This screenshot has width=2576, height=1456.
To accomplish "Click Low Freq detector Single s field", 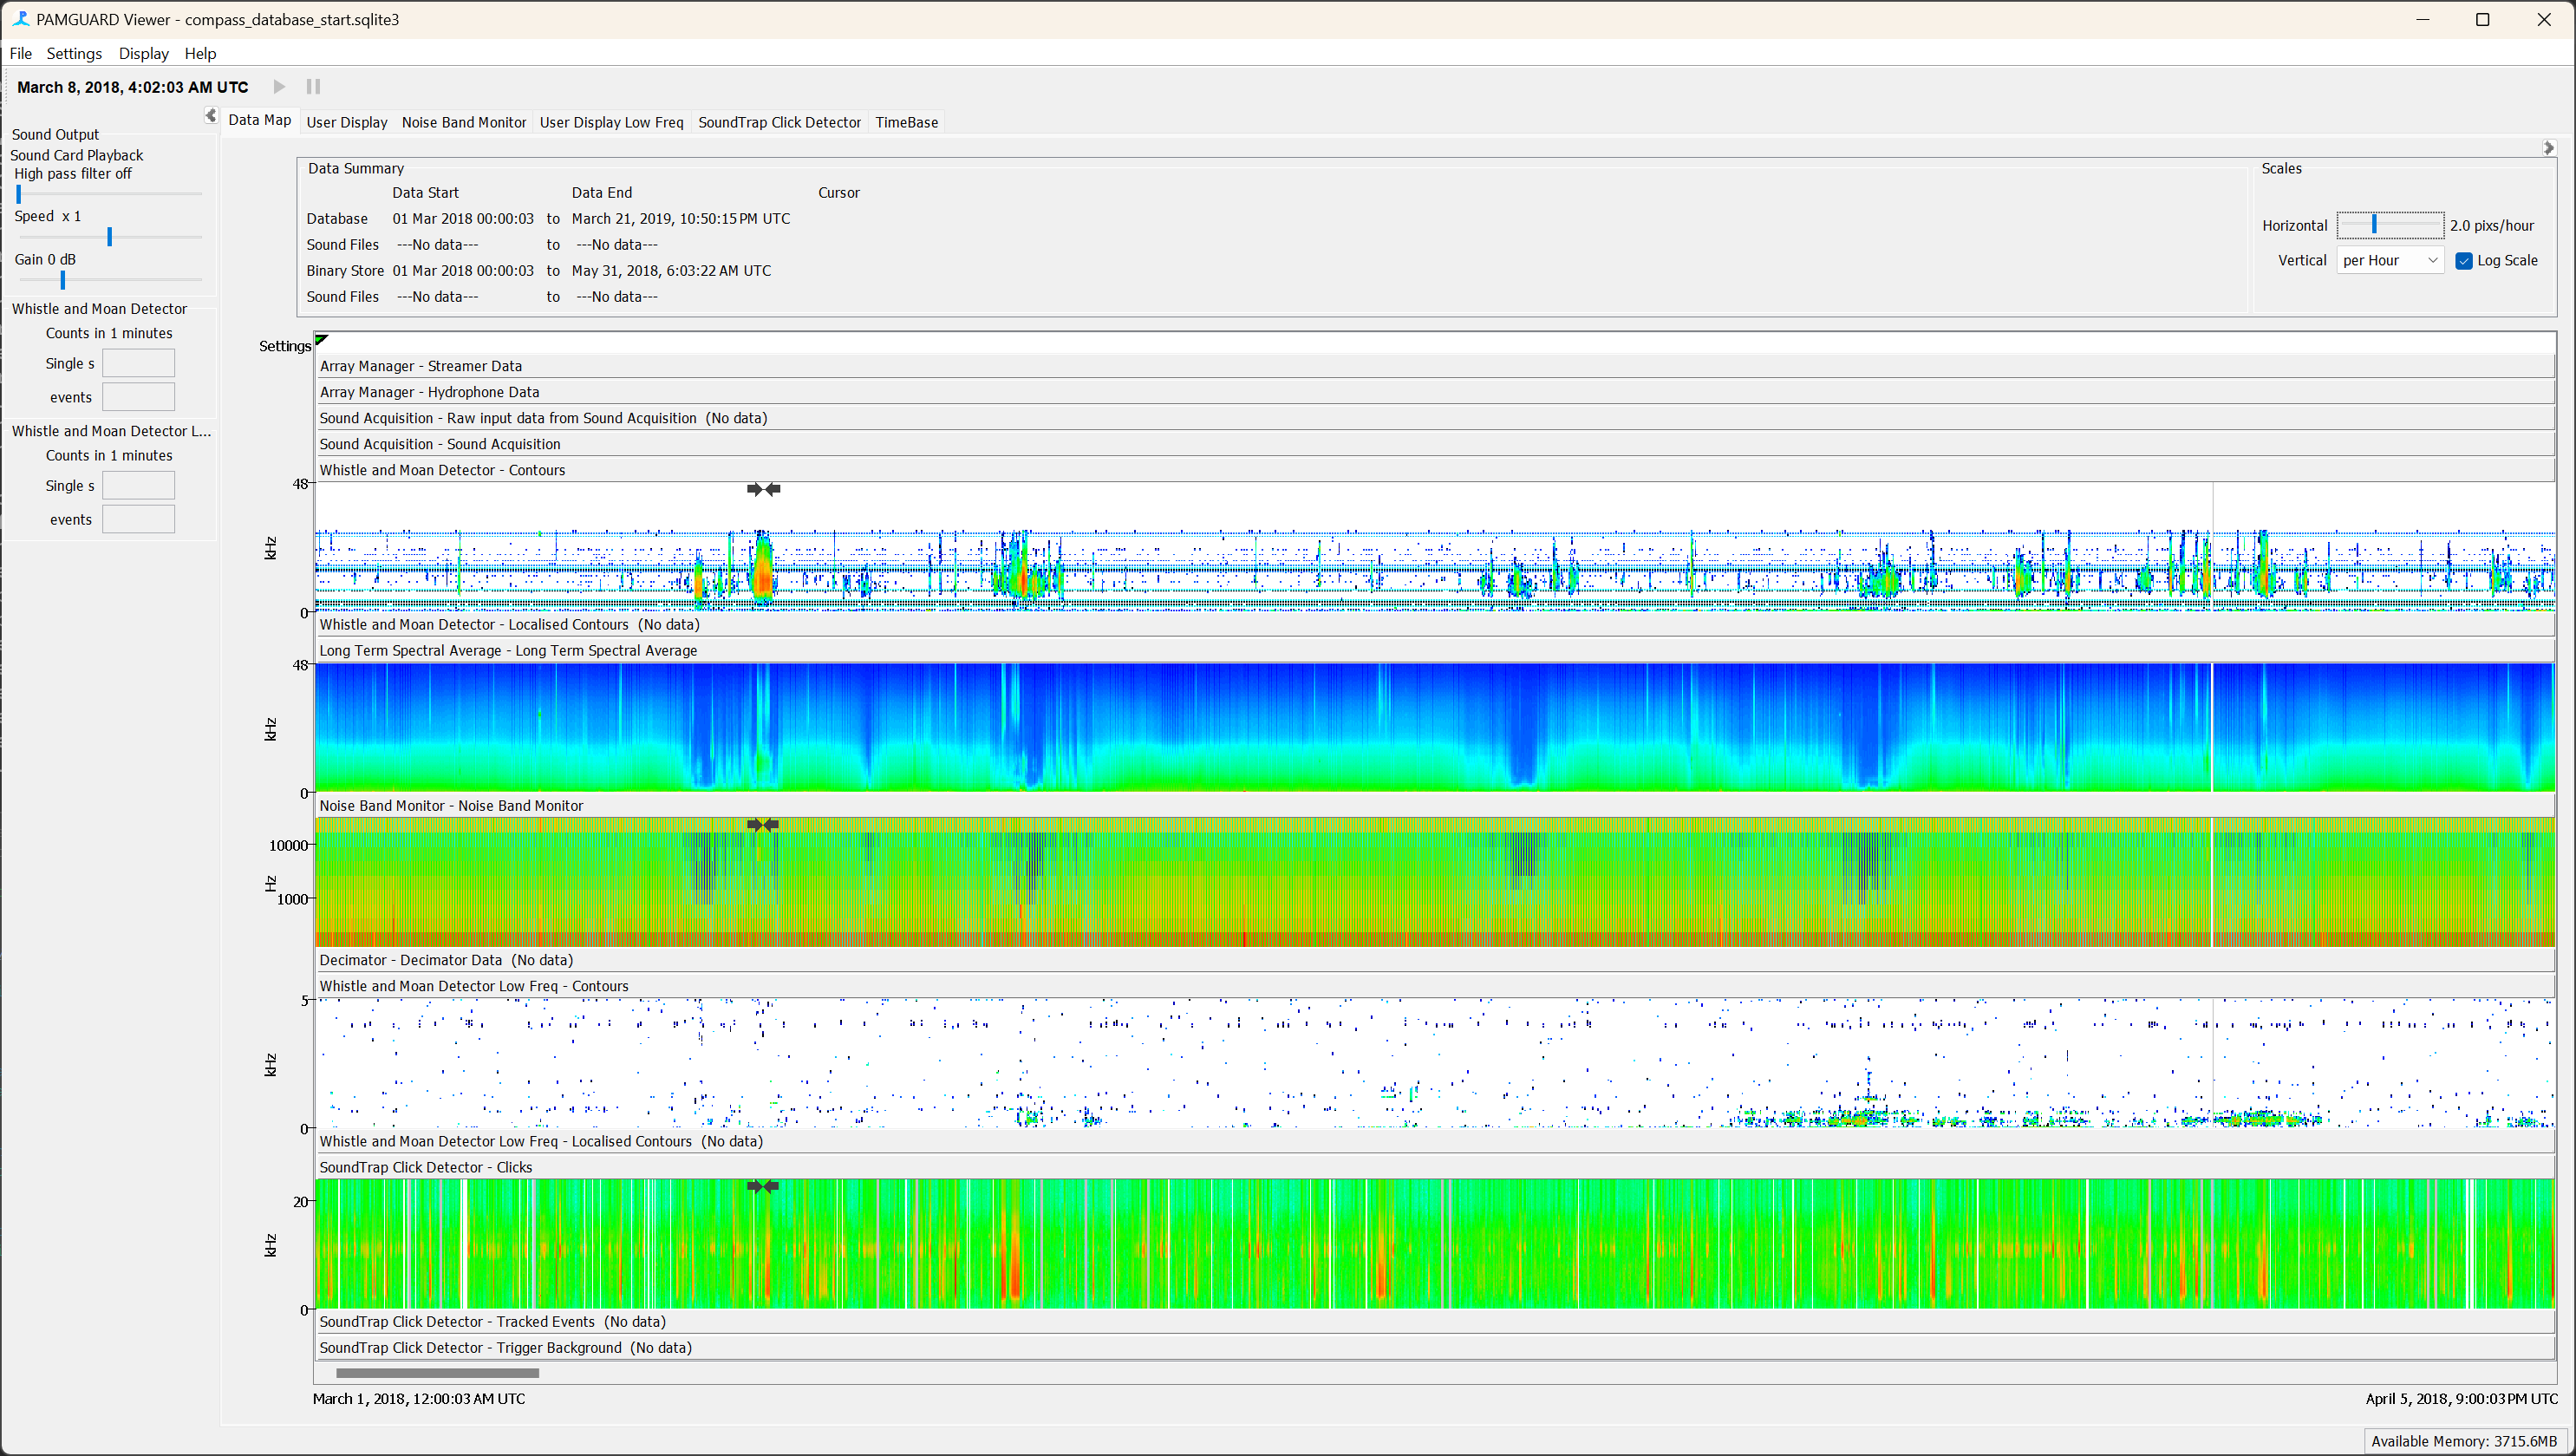I will coord(138,485).
